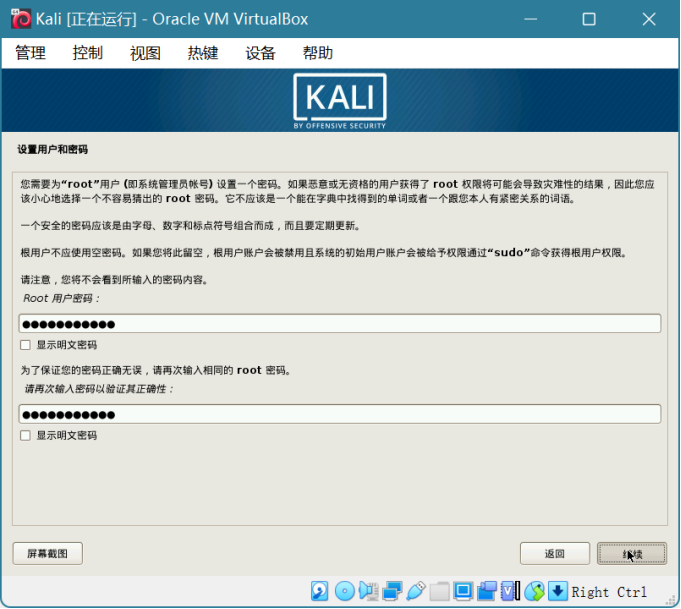Open the 帮助 menu

pos(317,53)
